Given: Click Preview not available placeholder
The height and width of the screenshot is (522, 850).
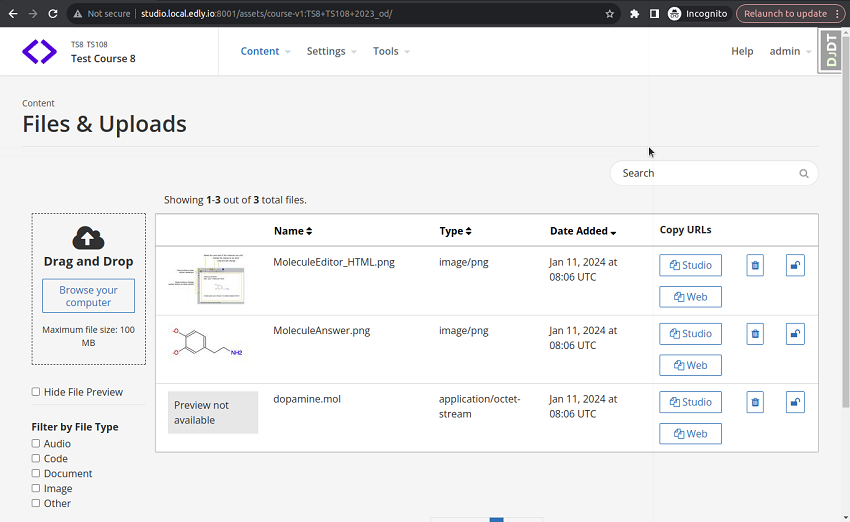Looking at the screenshot, I should point(212,413).
